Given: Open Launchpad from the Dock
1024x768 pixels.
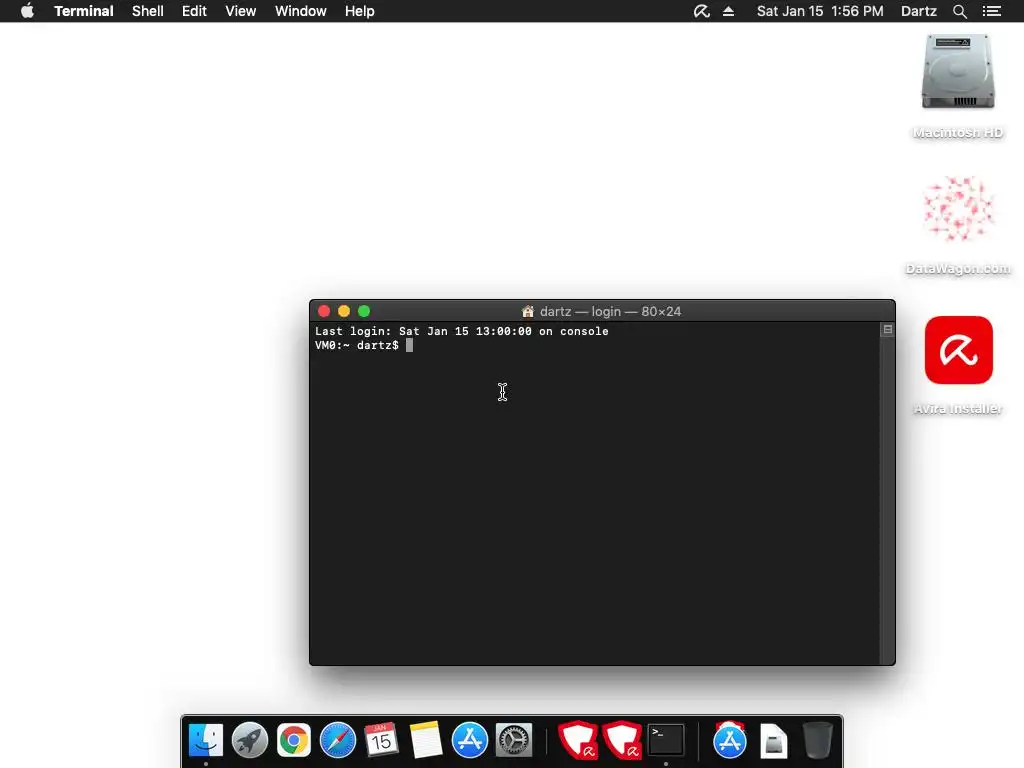Looking at the screenshot, I should point(249,741).
